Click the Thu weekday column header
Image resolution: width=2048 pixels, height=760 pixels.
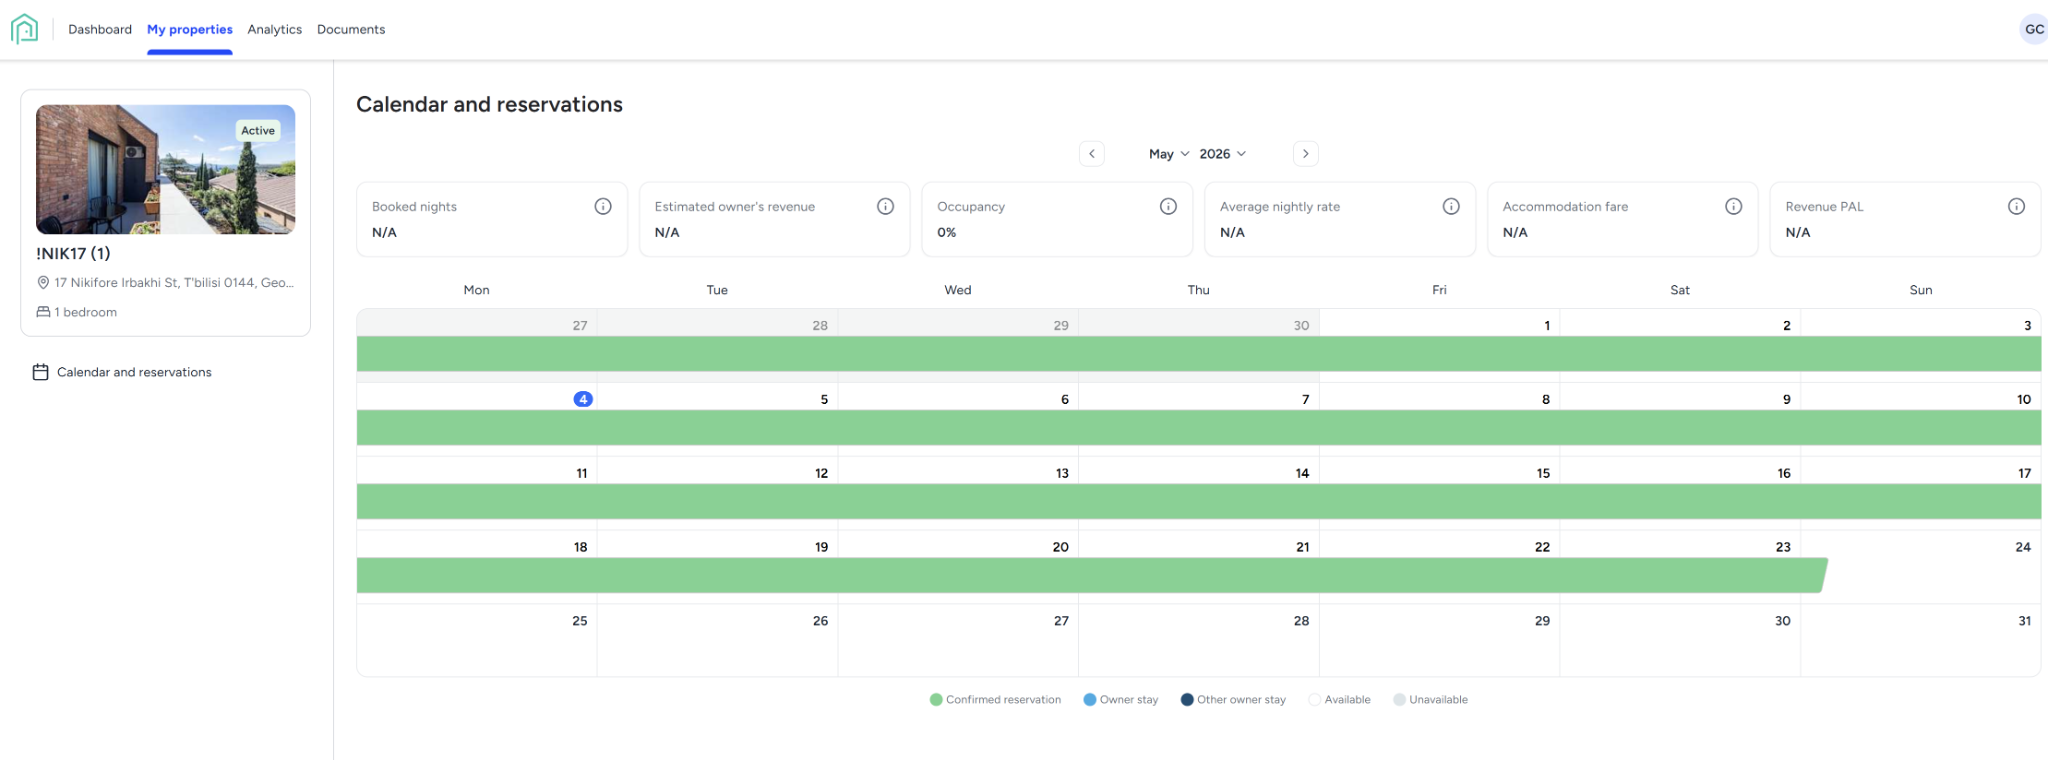tap(1199, 290)
